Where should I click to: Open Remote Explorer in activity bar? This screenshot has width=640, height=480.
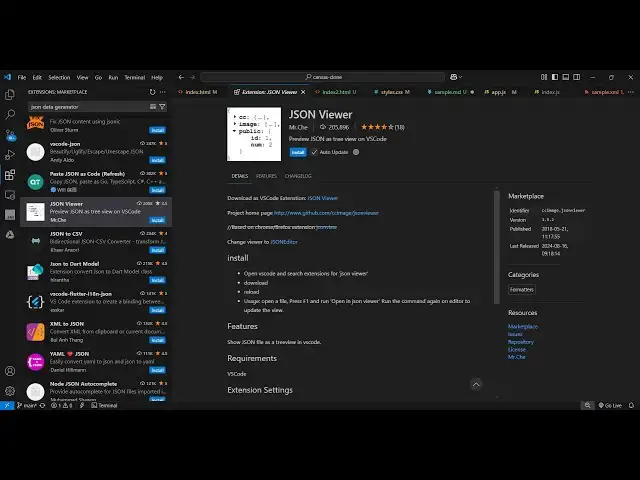[10, 195]
